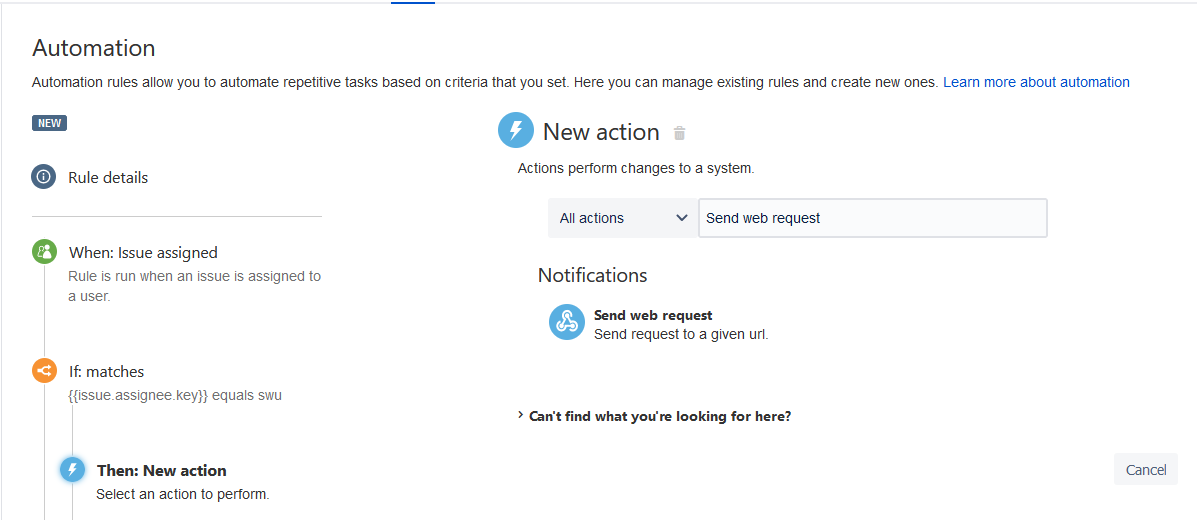Open Learn more about automation link
Image resolution: width=1197 pixels, height=520 pixels.
1036,82
